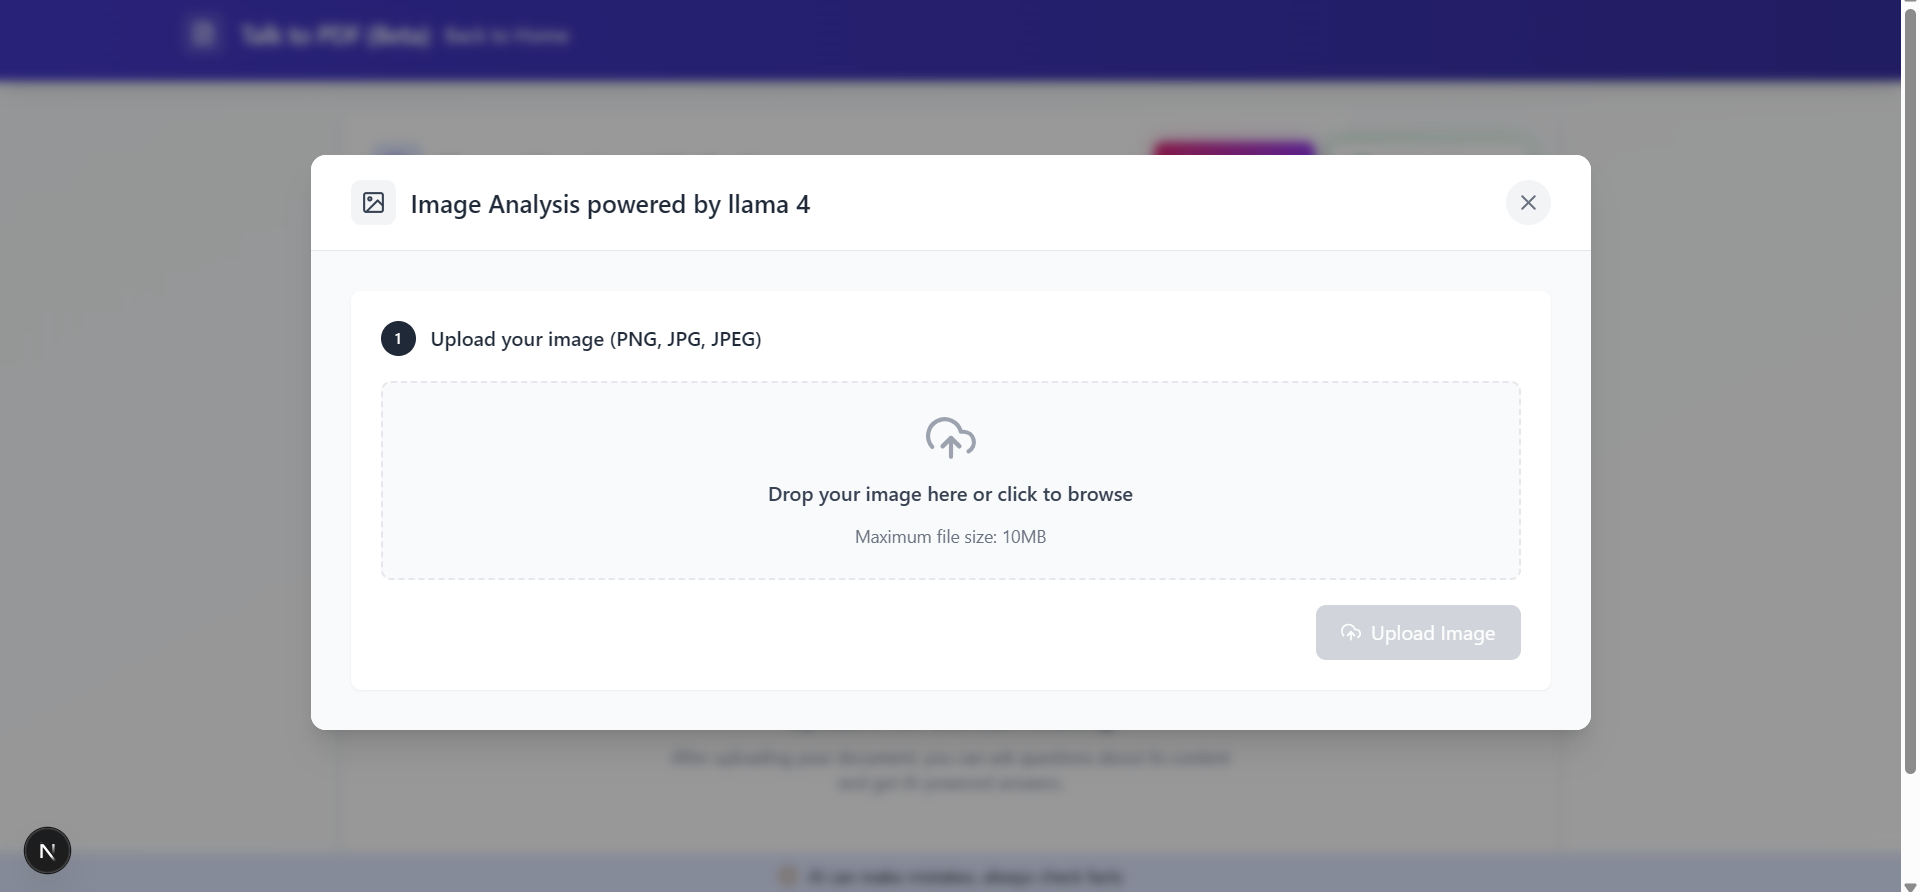Click the cloud icon inside Upload Image button
Viewport: 1920px width, 892px height.
click(1351, 632)
